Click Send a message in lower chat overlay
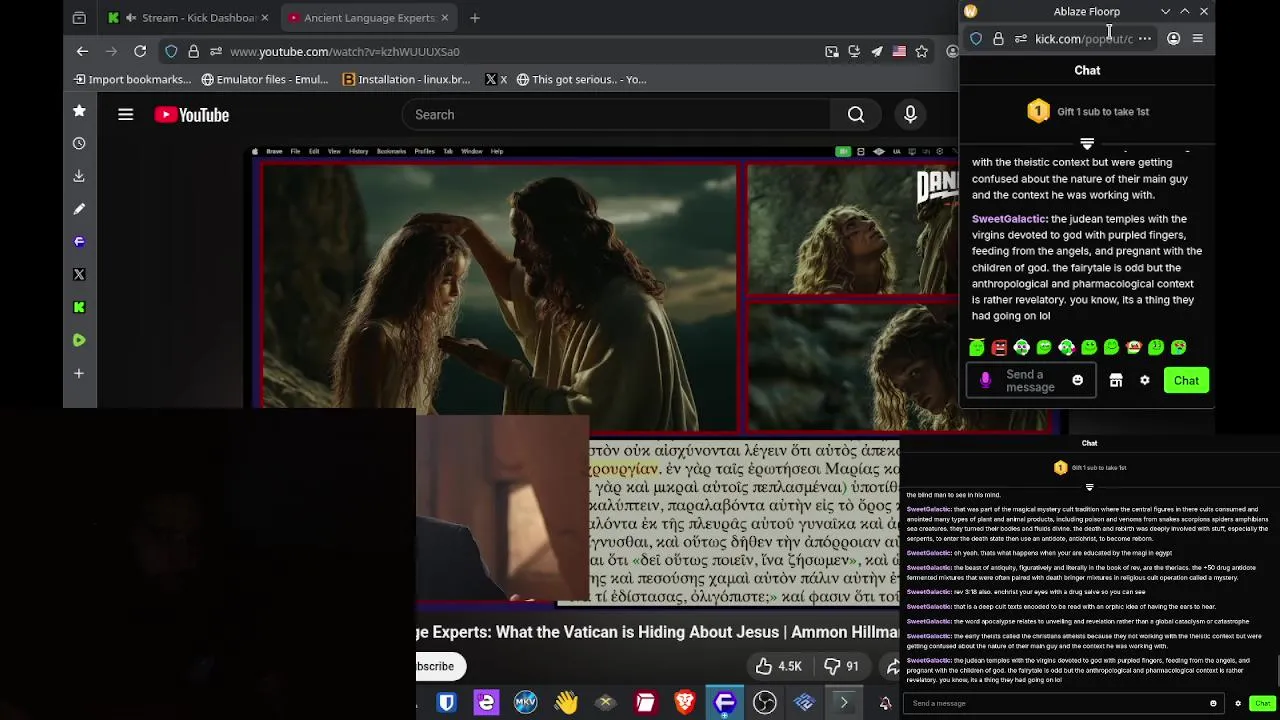This screenshot has height=720, width=1280. [1062, 703]
